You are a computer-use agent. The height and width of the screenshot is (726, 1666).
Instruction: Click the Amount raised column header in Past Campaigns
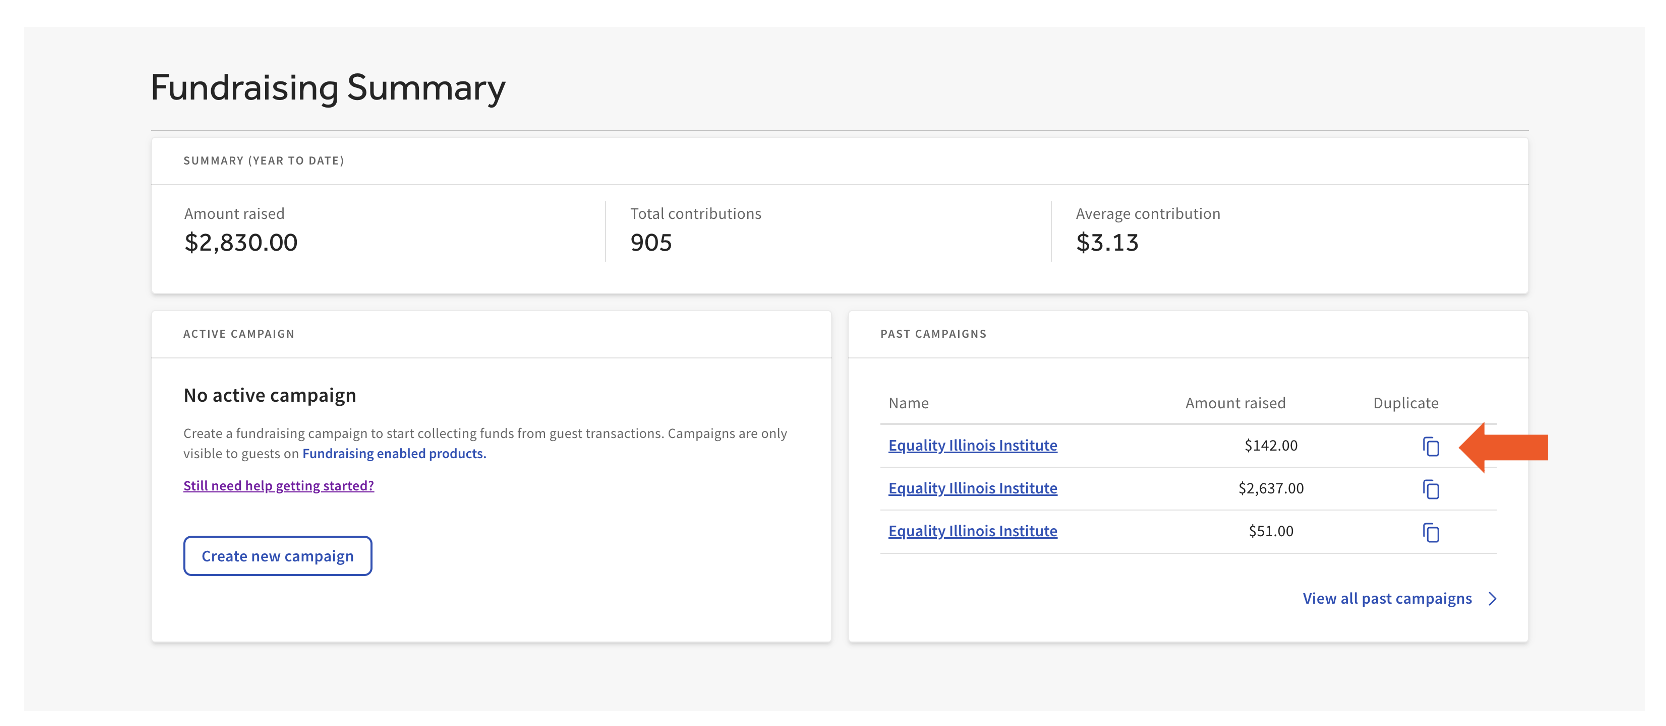tap(1235, 403)
